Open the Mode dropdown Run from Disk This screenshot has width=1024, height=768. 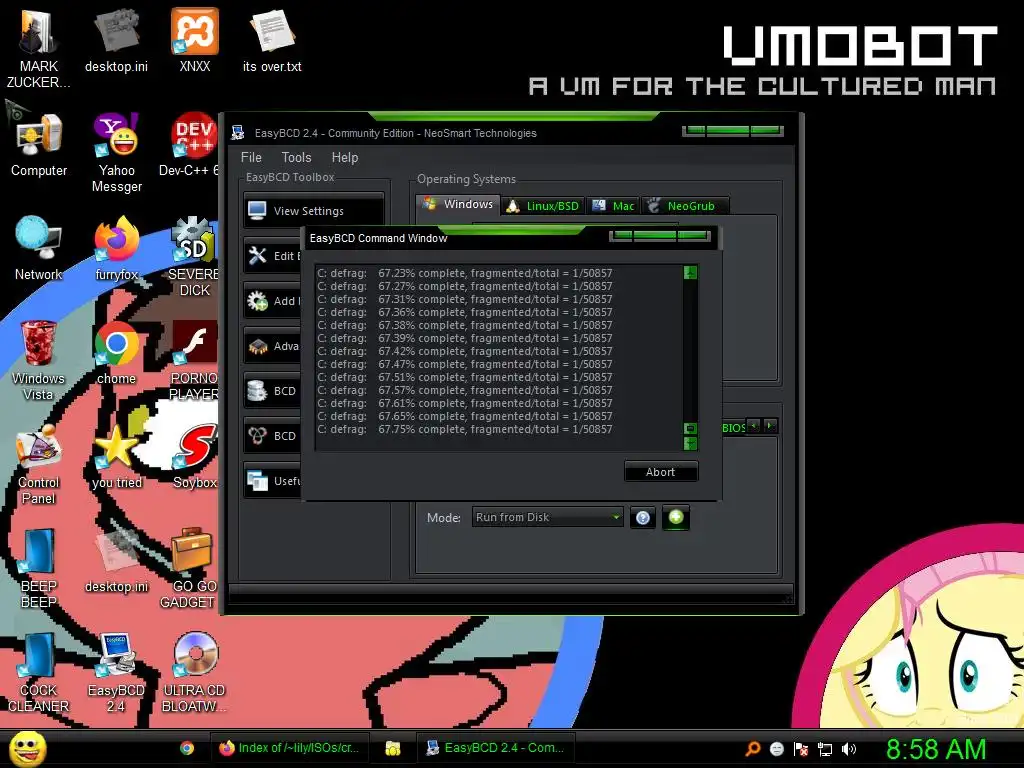547,517
